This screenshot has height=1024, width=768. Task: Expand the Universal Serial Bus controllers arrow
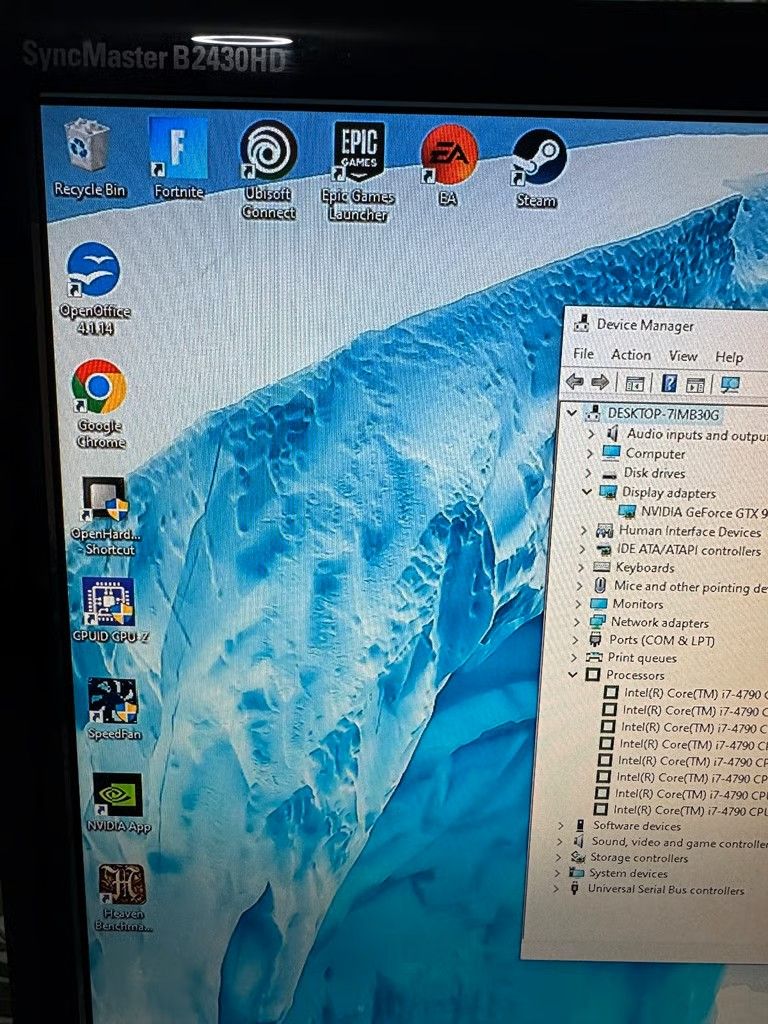pos(556,888)
